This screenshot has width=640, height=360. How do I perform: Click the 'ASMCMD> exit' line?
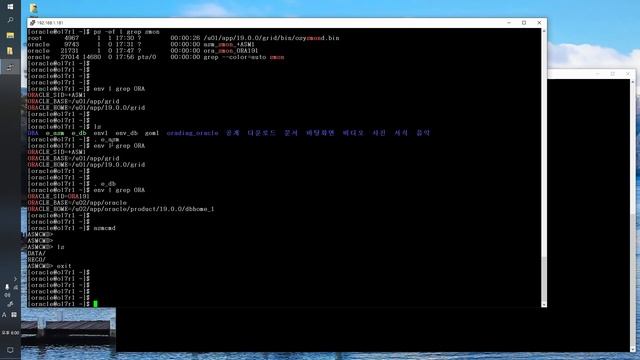49,266
